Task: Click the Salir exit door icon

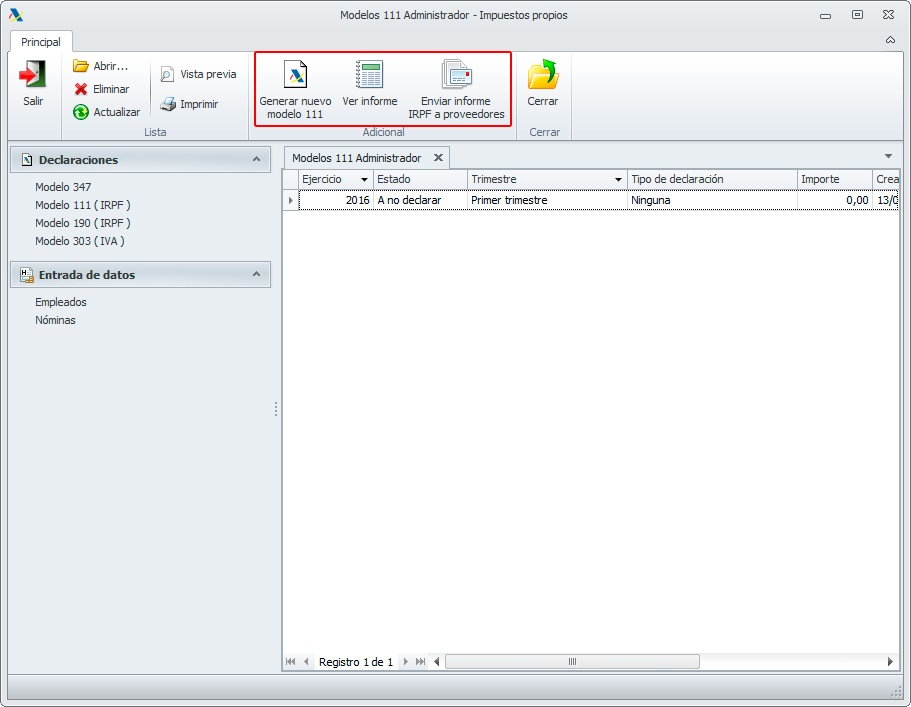Action: point(33,74)
